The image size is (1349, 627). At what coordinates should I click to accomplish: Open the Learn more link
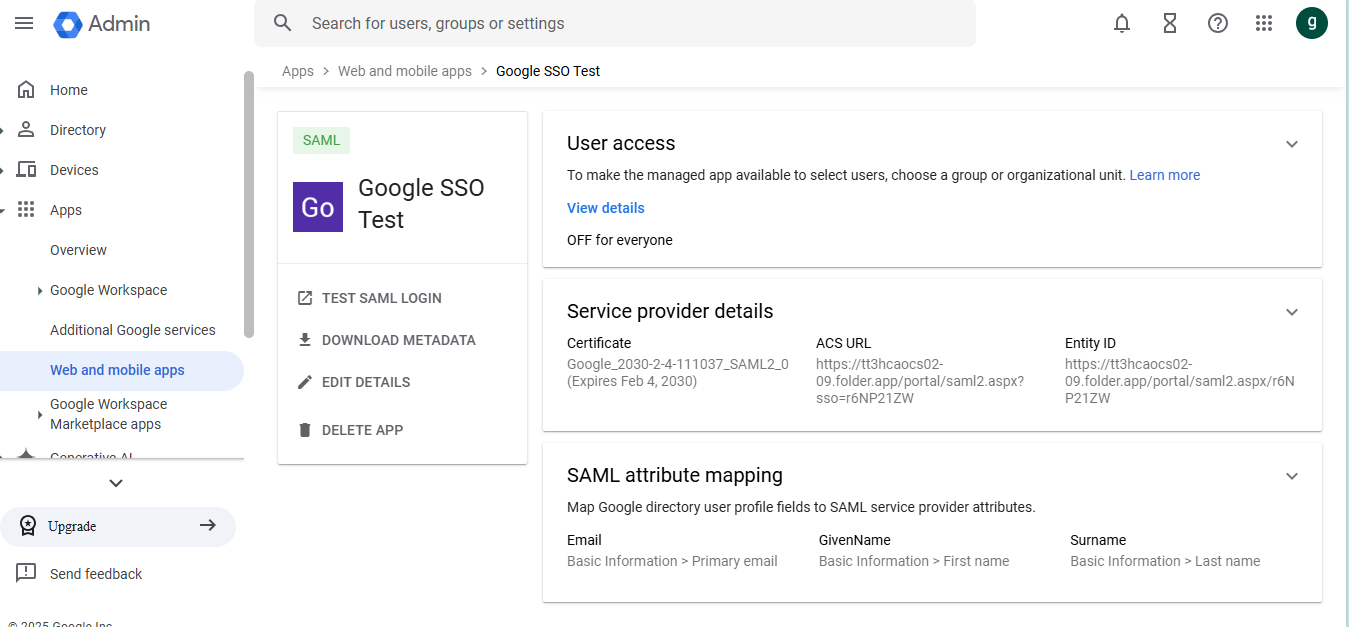(x=1165, y=175)
